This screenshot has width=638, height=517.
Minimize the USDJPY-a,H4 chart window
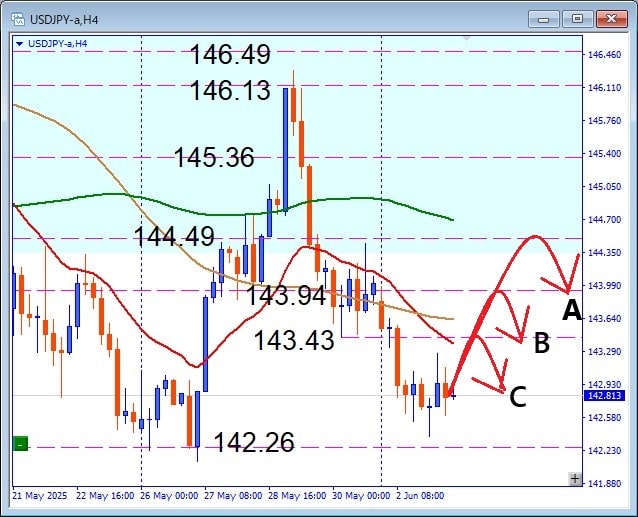[544, 19]
